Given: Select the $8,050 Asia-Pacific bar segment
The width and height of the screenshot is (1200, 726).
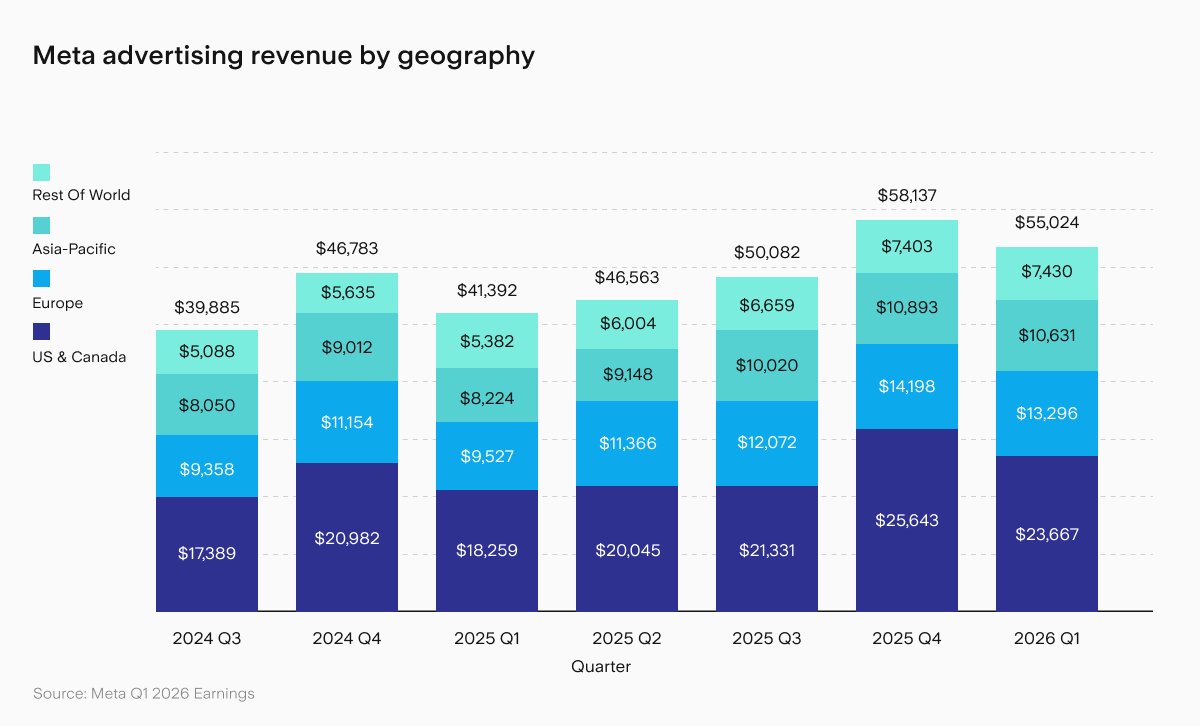Looking at the screenshot, I should (x=207, y=405).
